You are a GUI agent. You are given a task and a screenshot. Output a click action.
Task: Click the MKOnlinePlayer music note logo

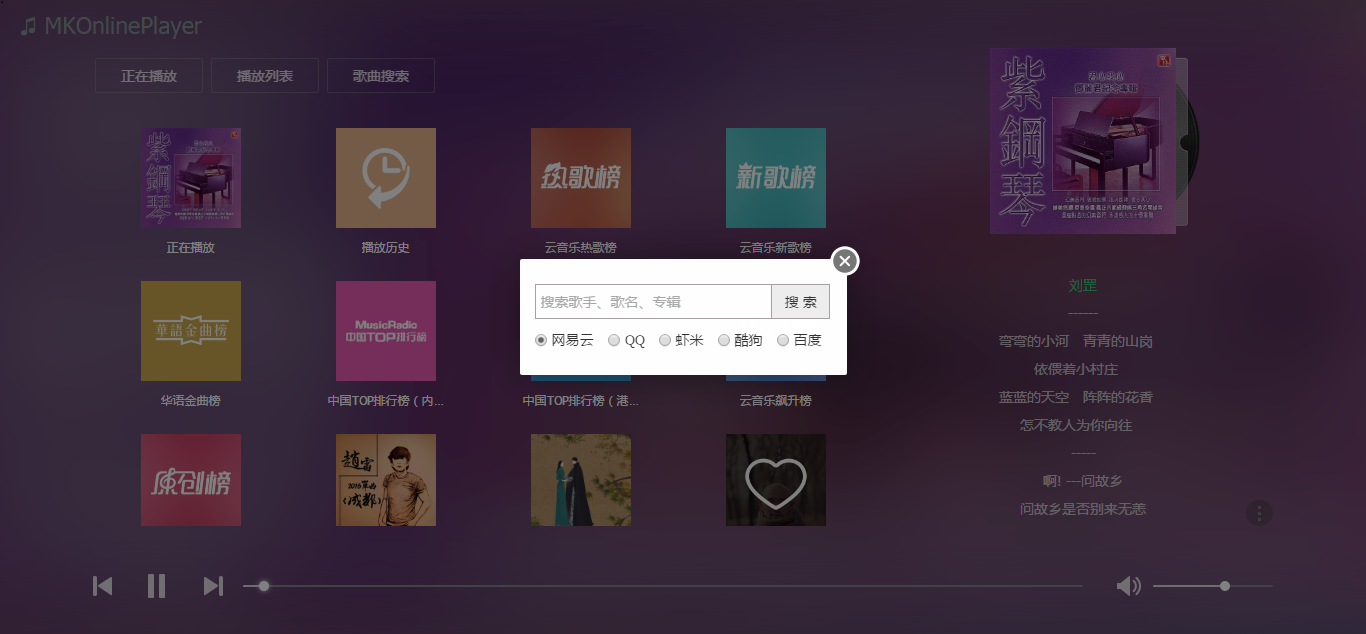coord(30,26)
